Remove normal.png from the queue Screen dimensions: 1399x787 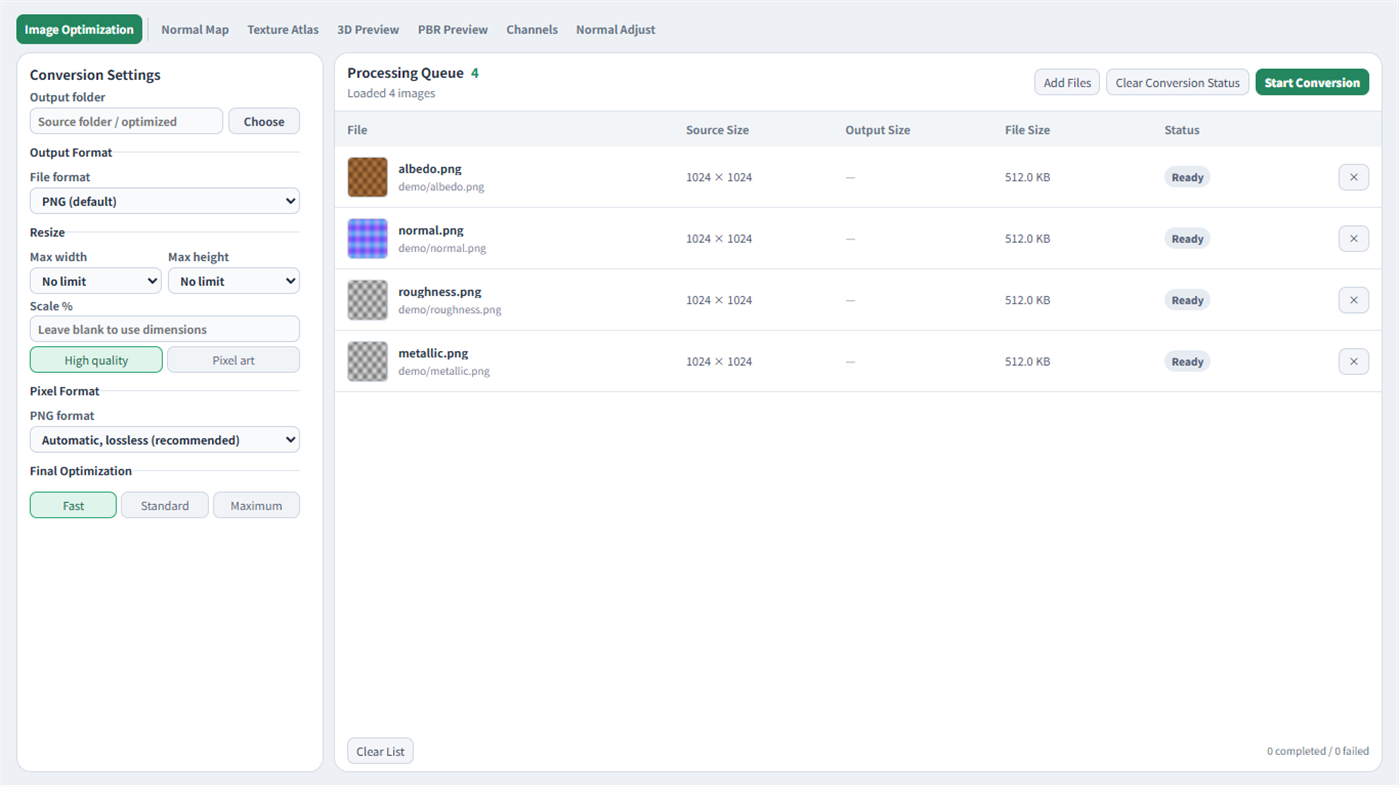[1353, 238]
